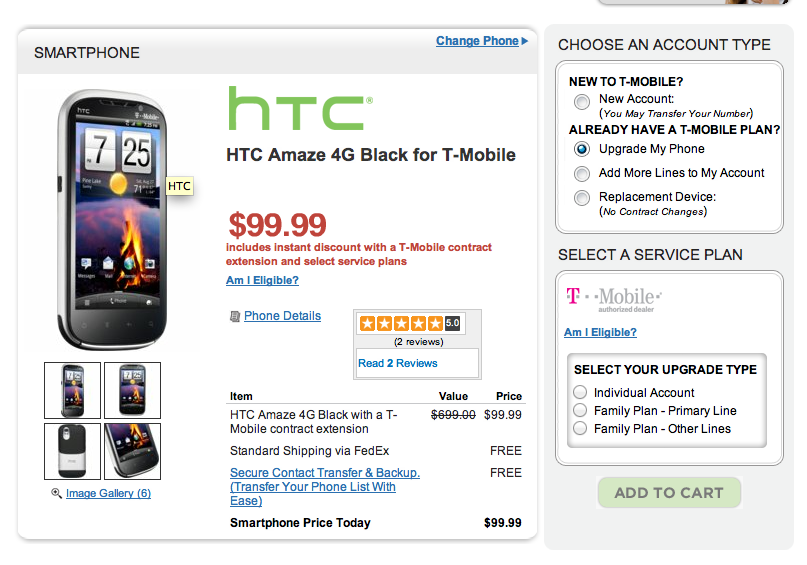
Task: Select the first front-view phone thumbnail
Action: pyautogui.click(x=73, y=390)
